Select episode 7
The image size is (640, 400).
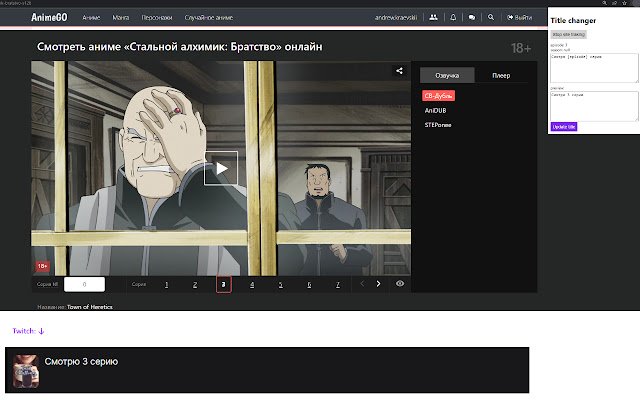point(338,284)
